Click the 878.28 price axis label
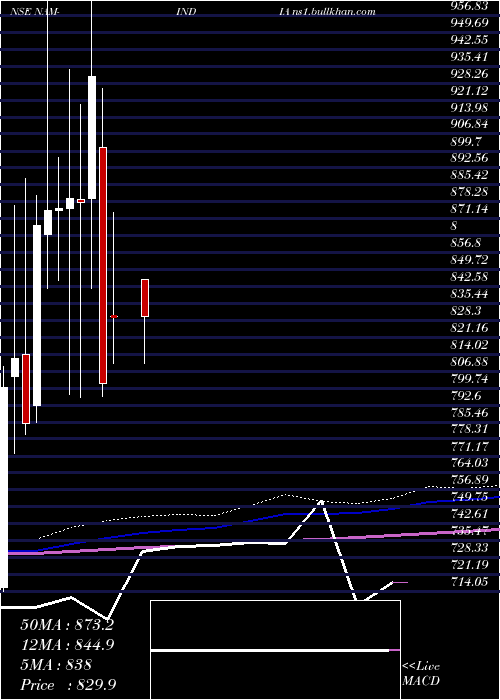The image size is (500, 700). (469, 192)
